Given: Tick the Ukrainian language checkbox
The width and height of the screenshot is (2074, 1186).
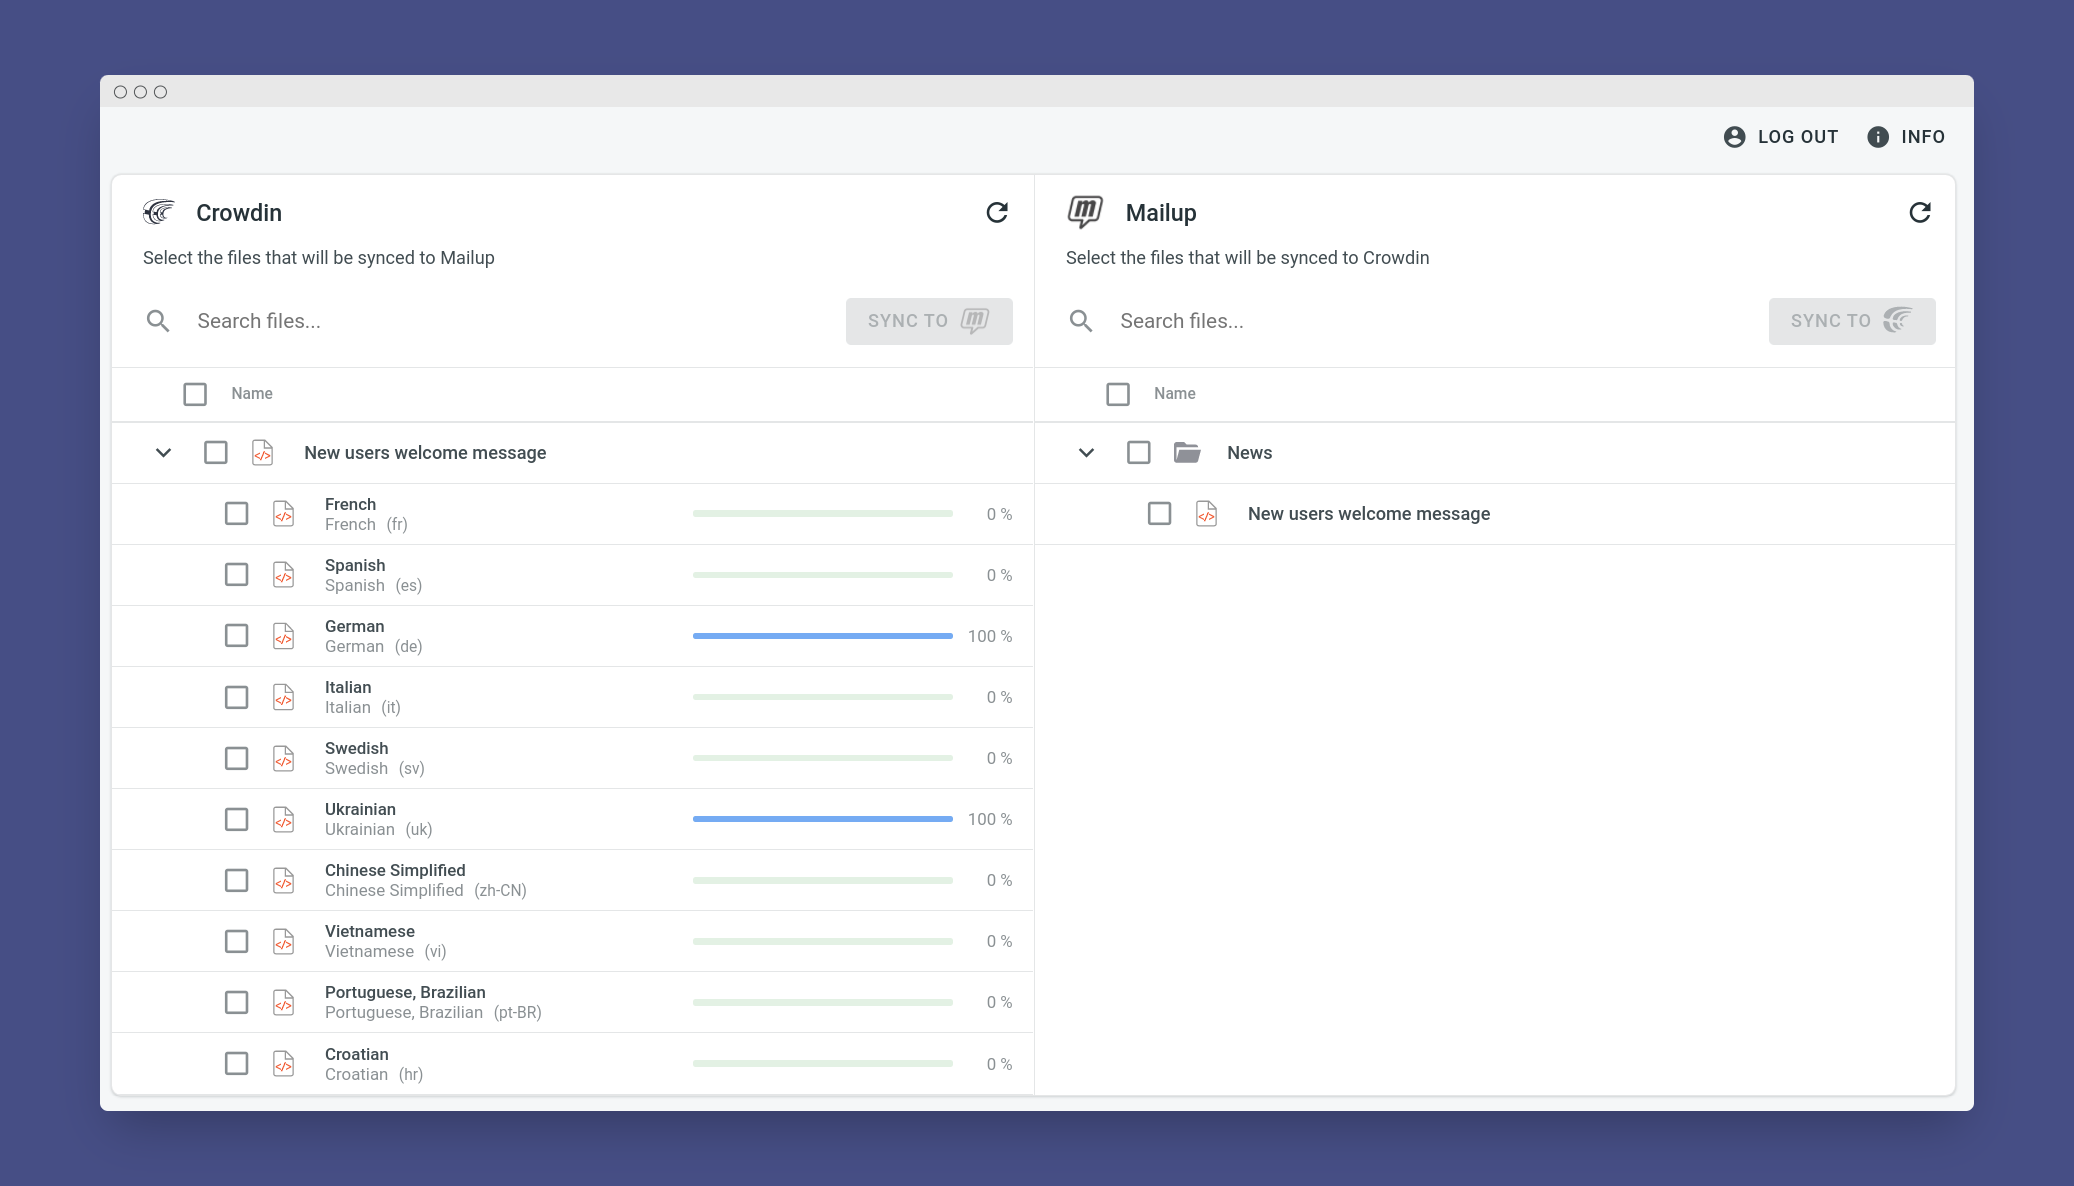Looking at the screenshot, I should 236,819.
